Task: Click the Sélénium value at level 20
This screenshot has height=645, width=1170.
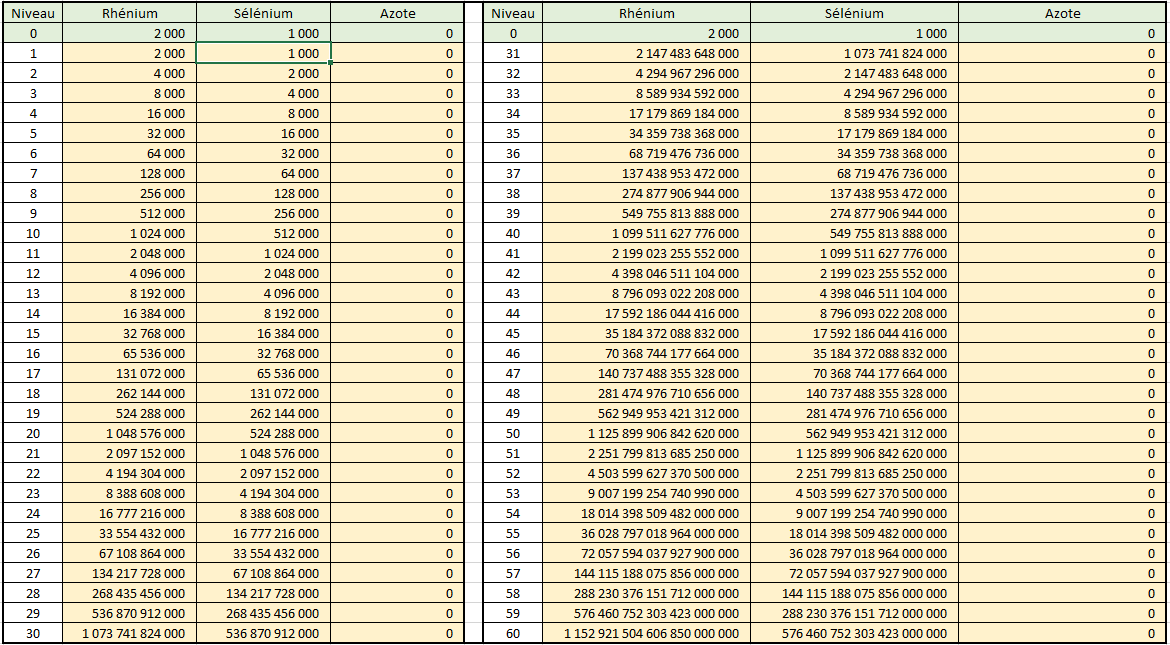Action: [x=263, y=433]
